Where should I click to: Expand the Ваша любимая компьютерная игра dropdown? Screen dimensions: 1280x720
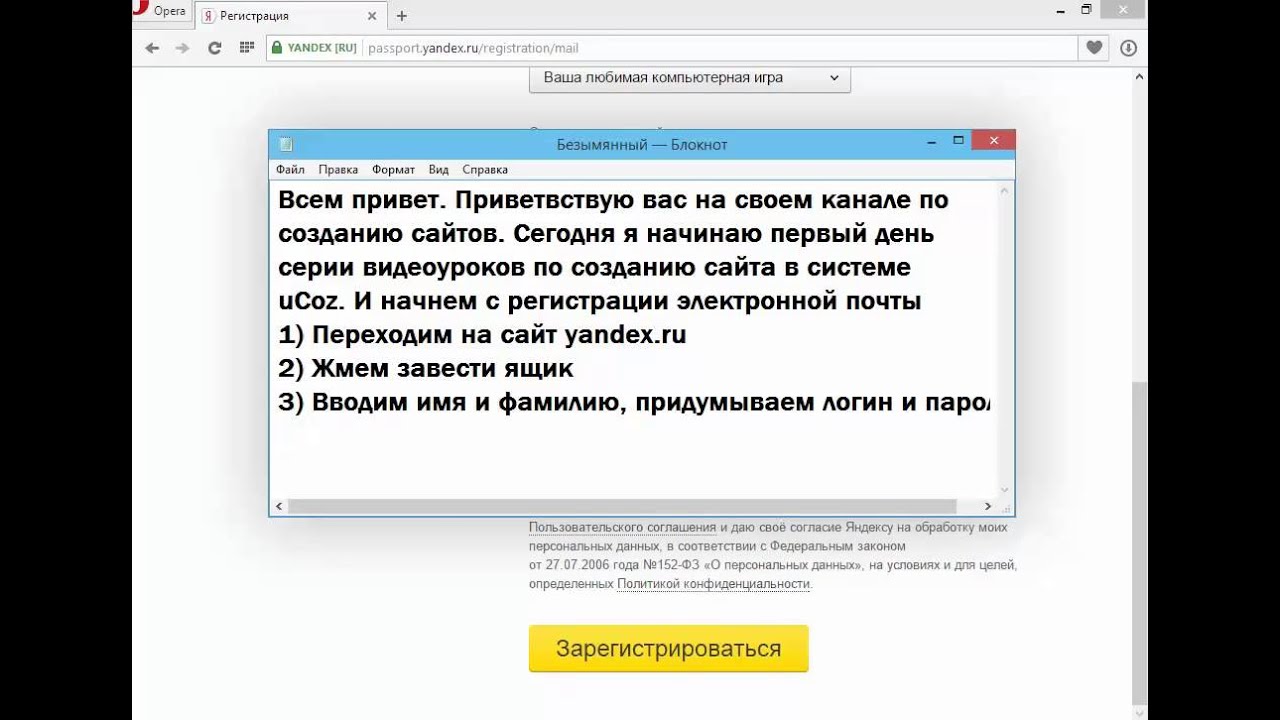(x=690, y=78)
